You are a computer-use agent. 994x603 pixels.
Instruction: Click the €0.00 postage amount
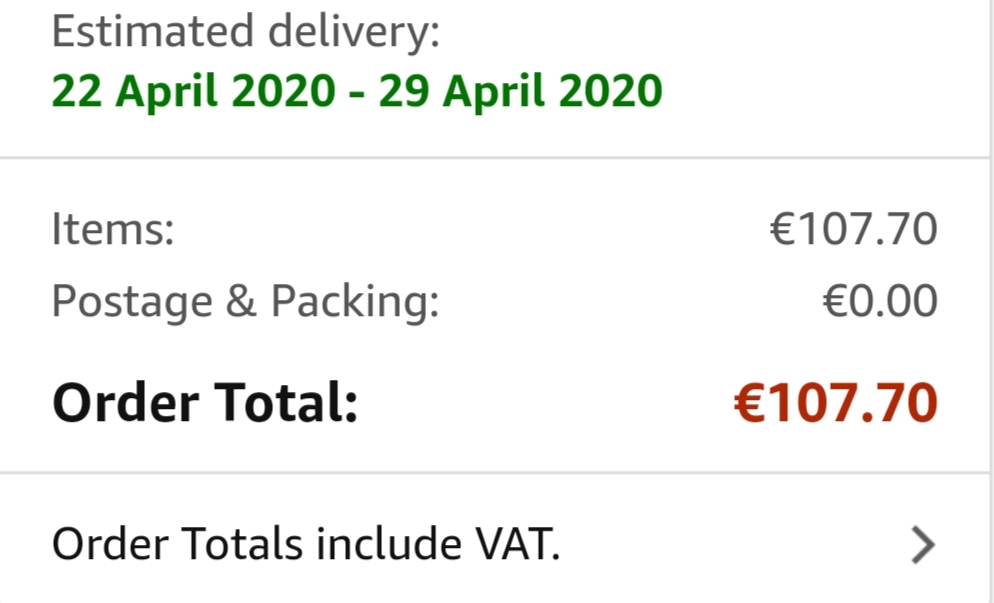click(880, 301)
